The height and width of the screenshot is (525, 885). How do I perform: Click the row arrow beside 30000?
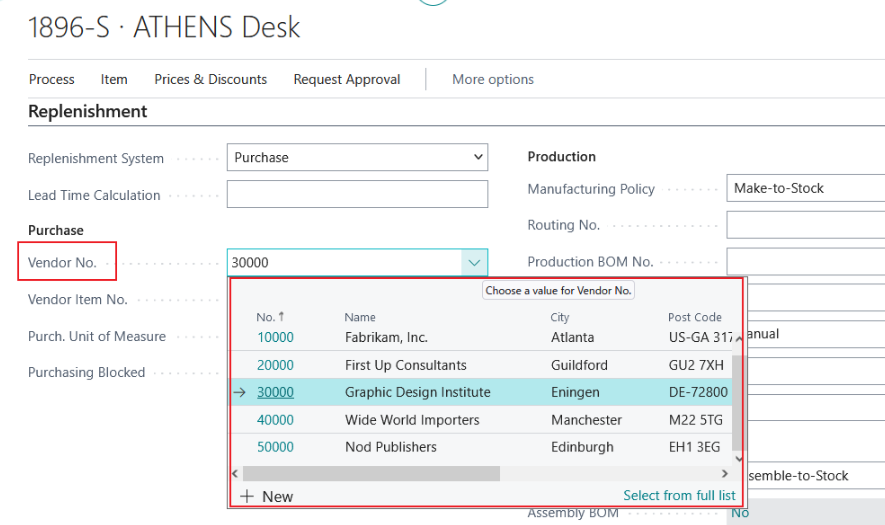coord(240,392)
